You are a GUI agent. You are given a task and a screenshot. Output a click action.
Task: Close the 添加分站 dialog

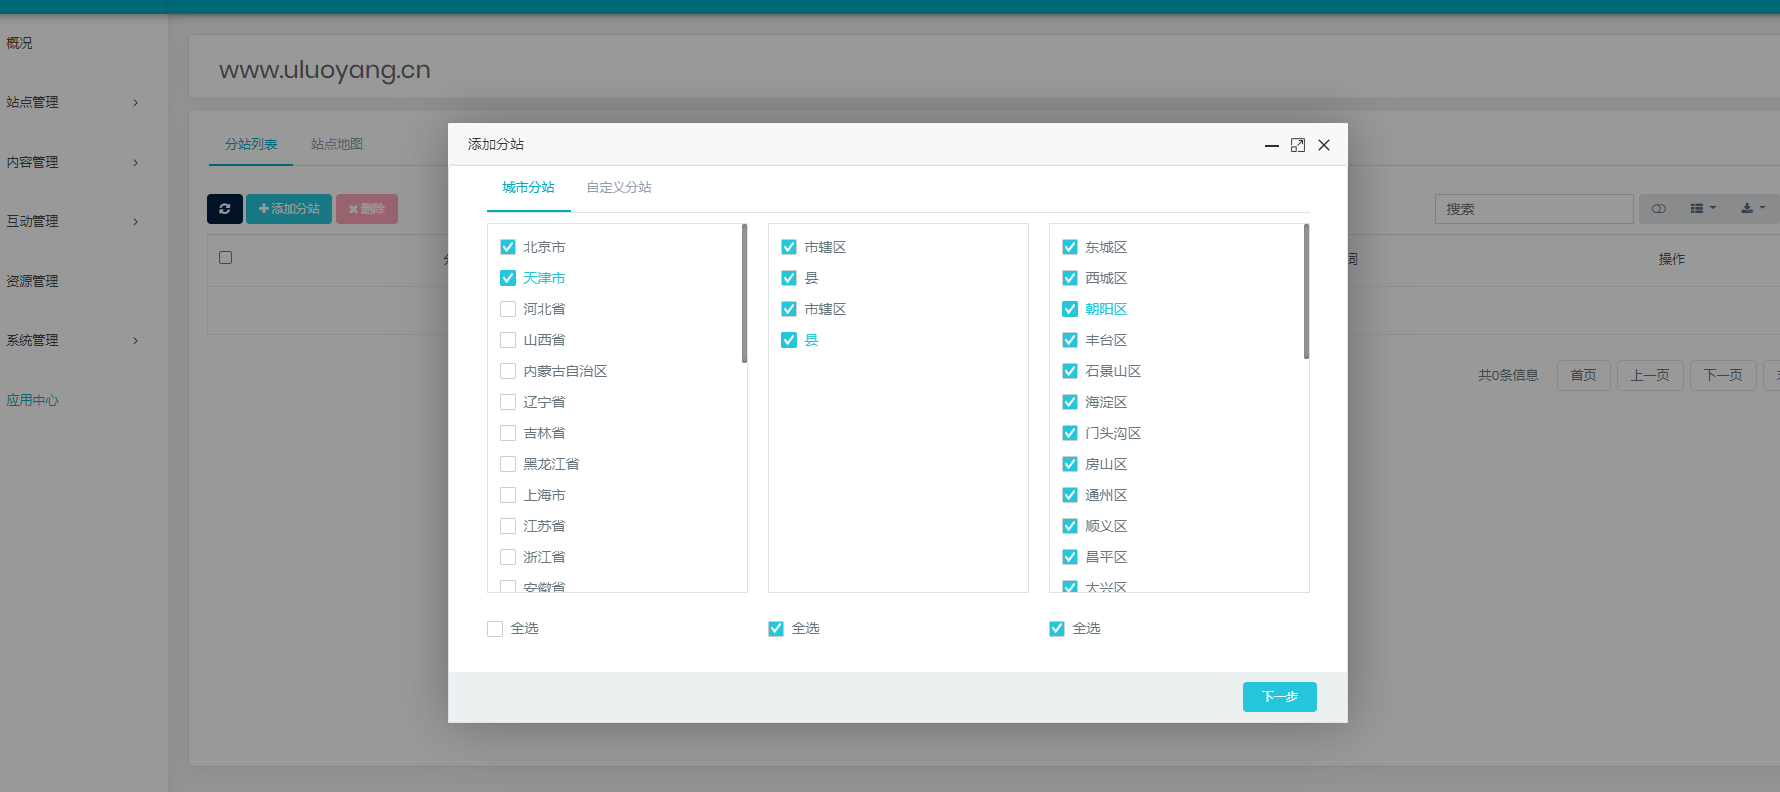(x=1324, y=145)
